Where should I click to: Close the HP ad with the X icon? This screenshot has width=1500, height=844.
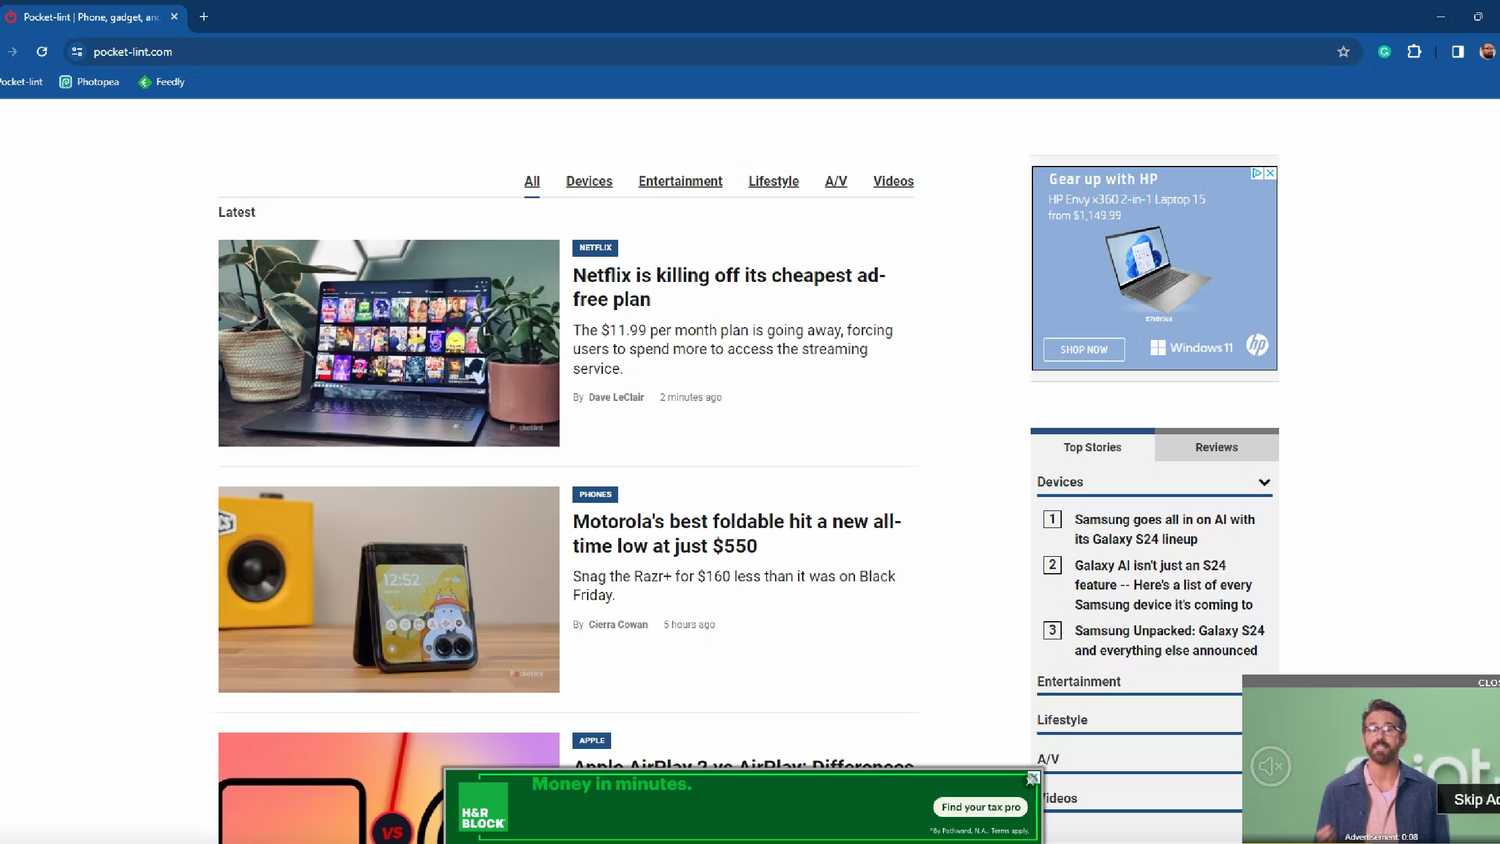(x=1270, y=173)
